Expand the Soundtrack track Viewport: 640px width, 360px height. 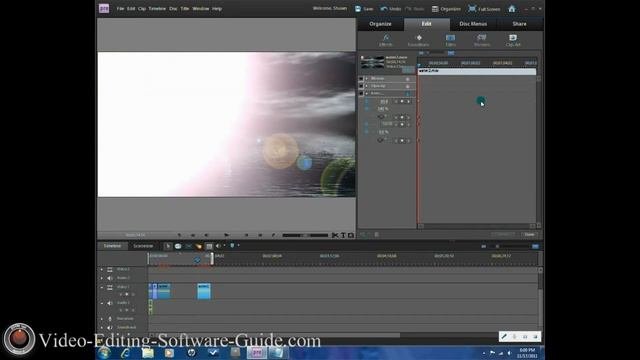tap(102, 327)
